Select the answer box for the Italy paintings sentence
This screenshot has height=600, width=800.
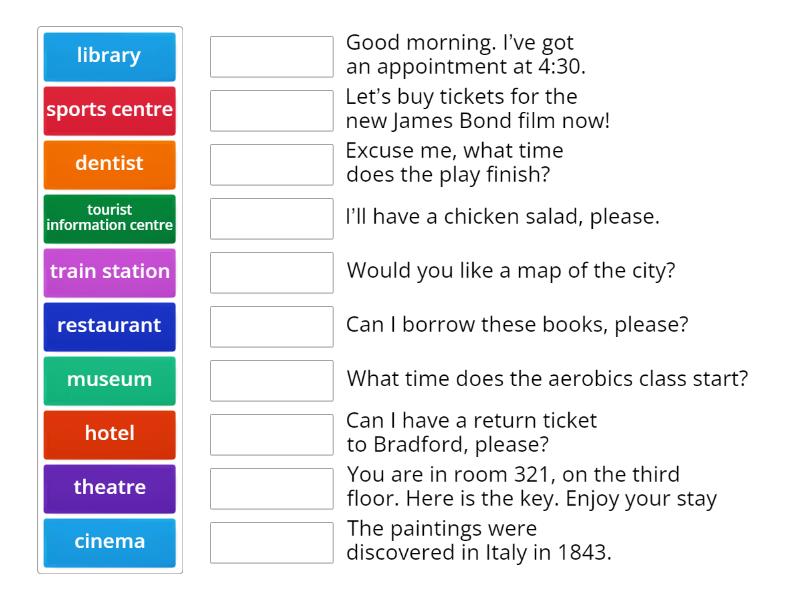coord(271,543)
